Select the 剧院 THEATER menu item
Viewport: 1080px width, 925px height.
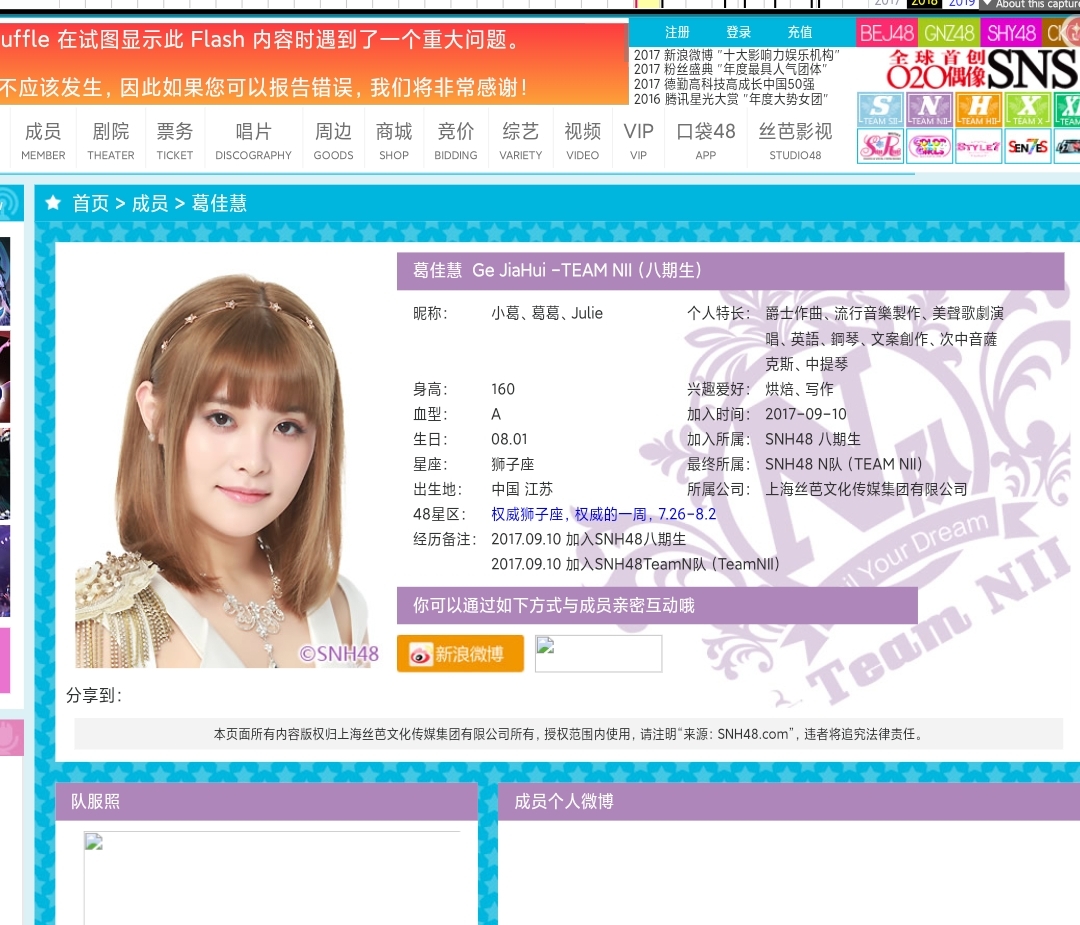[x=110, y=140]
